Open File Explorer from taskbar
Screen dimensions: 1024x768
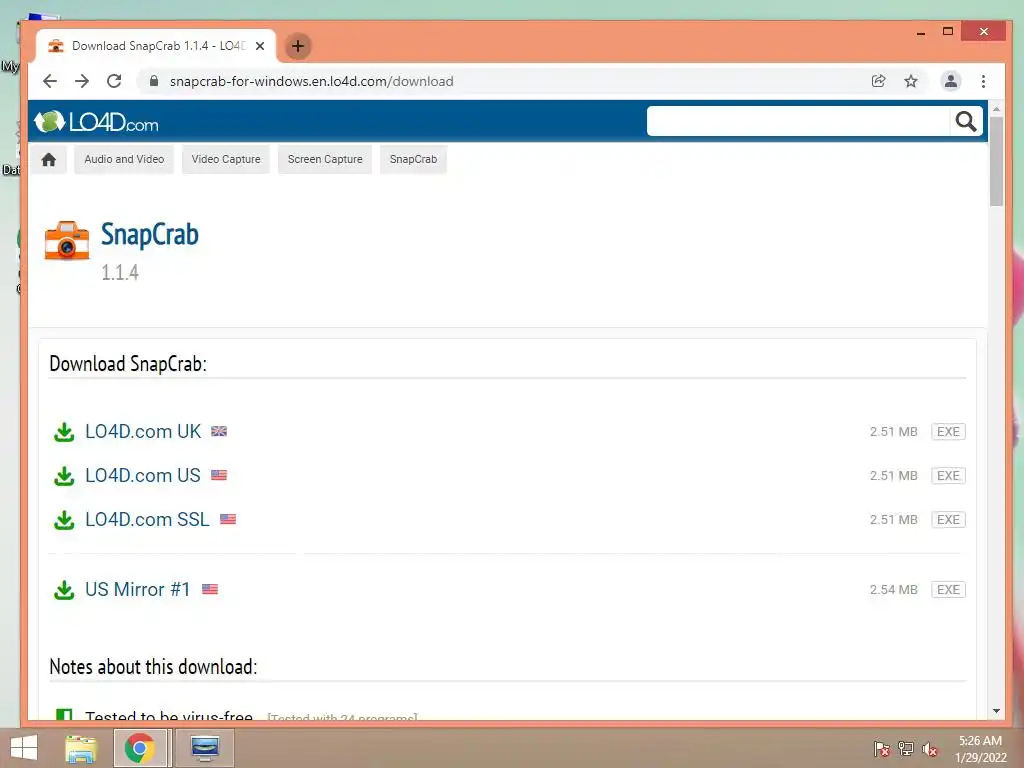click(x=81, y=748)
